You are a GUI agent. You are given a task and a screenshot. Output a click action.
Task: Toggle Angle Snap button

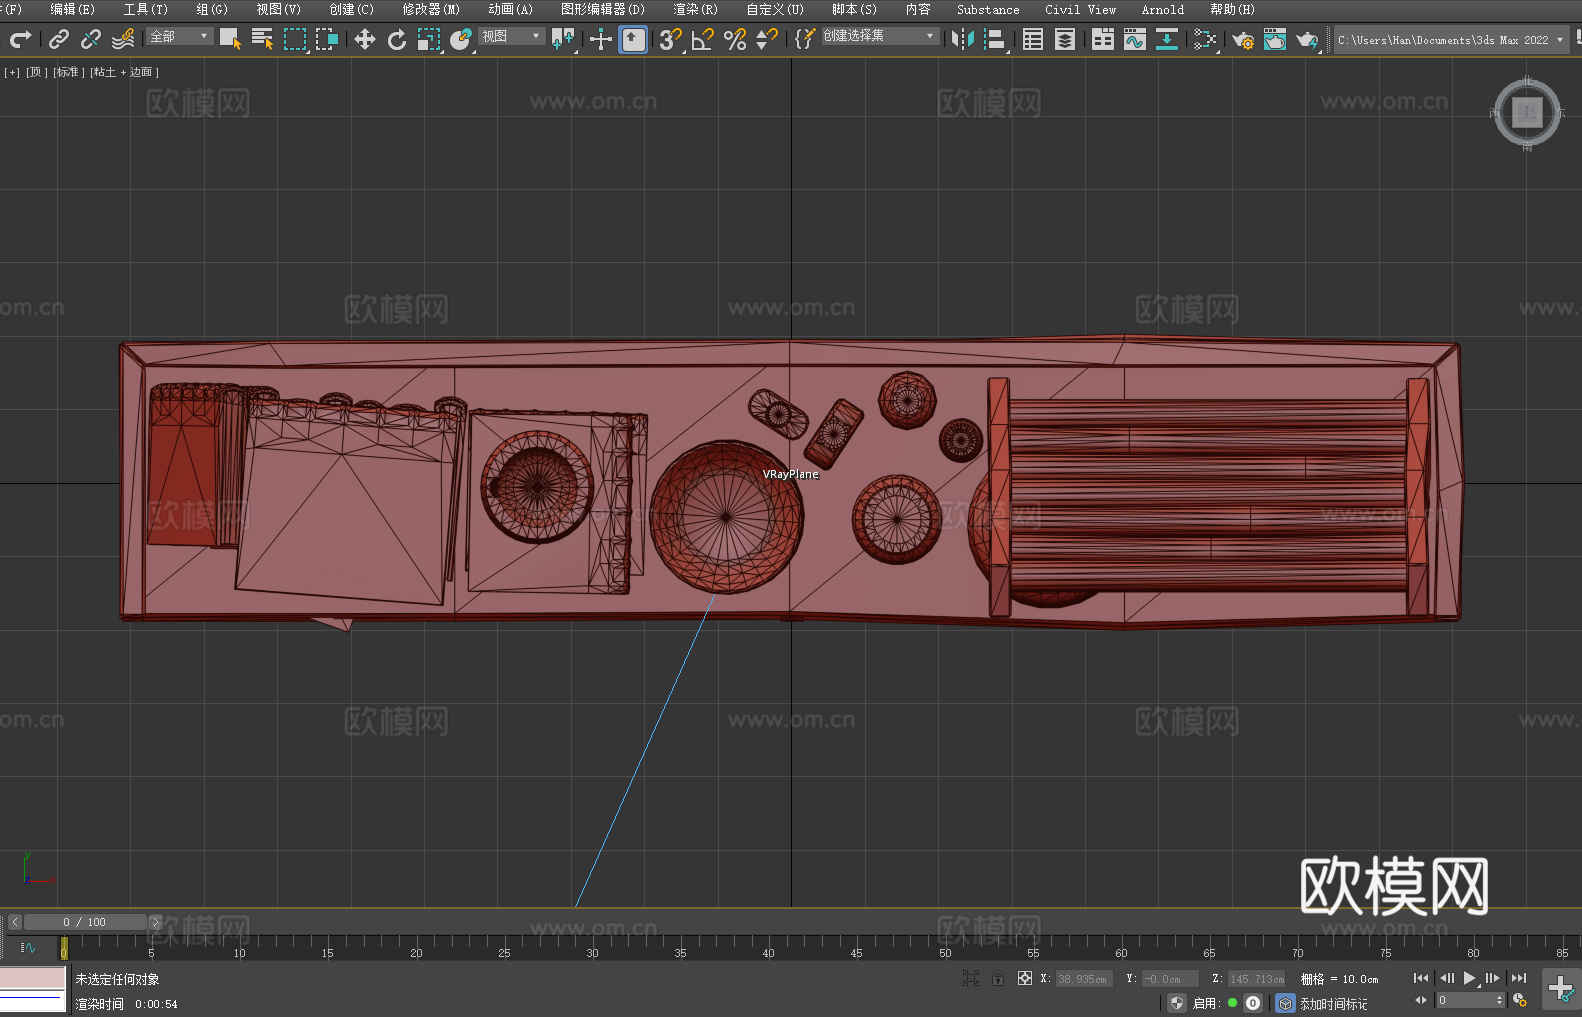[703, 39]
